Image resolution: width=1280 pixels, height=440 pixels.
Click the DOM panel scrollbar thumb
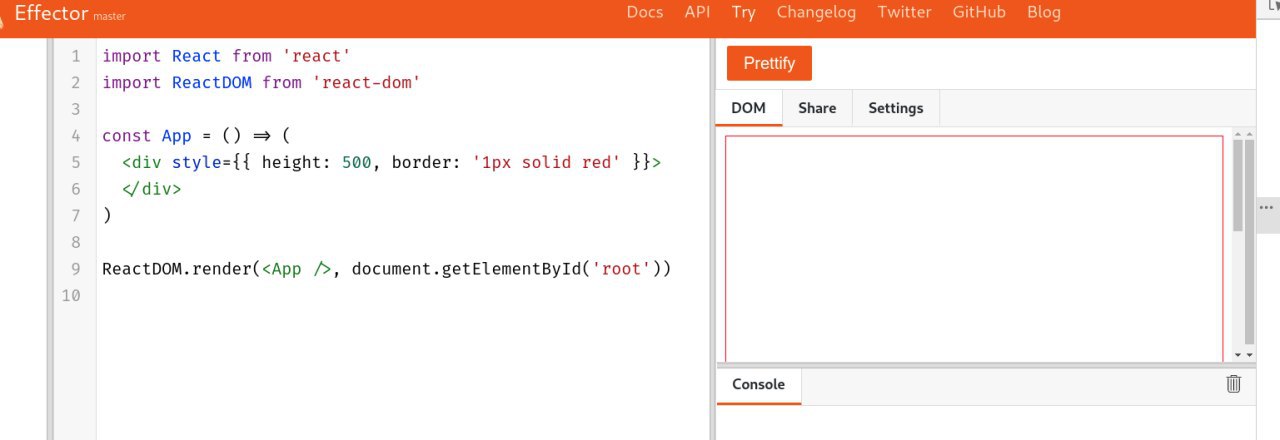pyautogui.click(x=1238, y=186)
